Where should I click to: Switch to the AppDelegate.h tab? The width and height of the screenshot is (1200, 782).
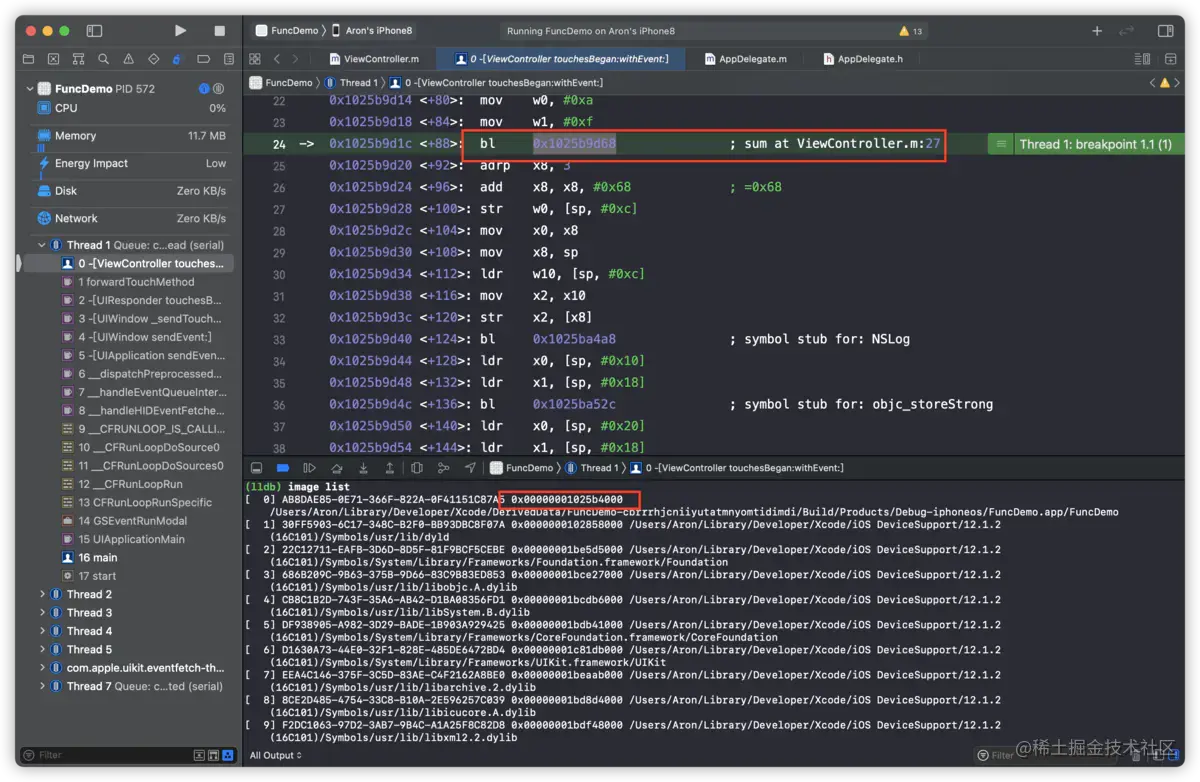(x=863, y=59)
